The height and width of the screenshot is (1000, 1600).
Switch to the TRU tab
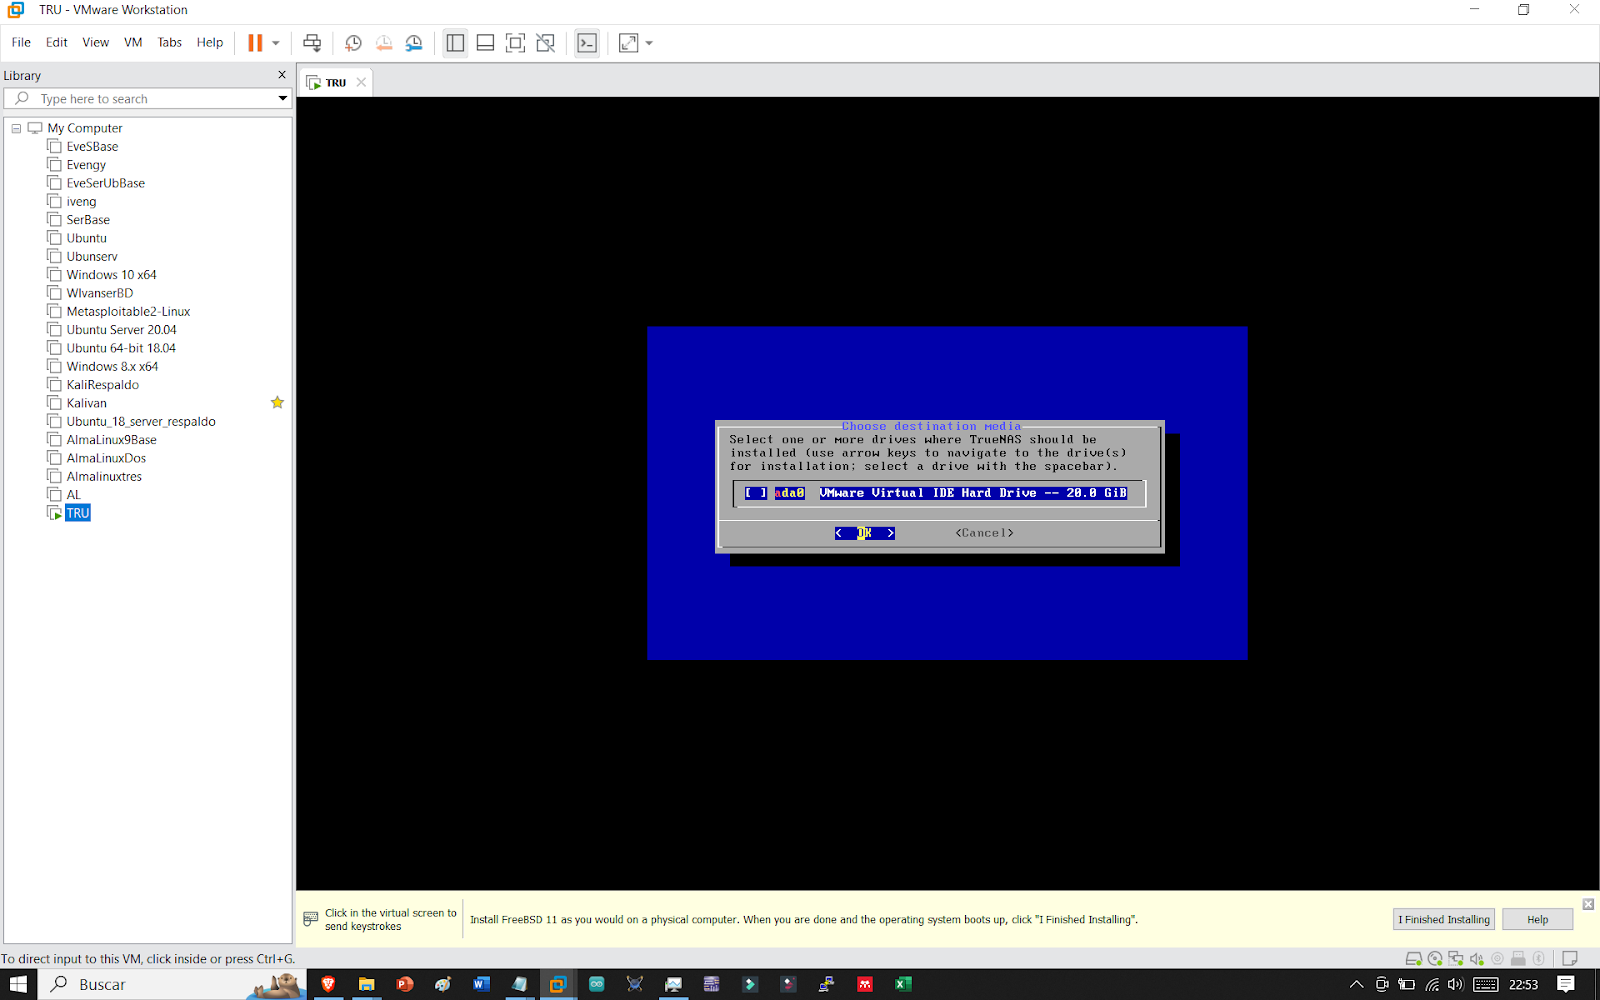336,83
